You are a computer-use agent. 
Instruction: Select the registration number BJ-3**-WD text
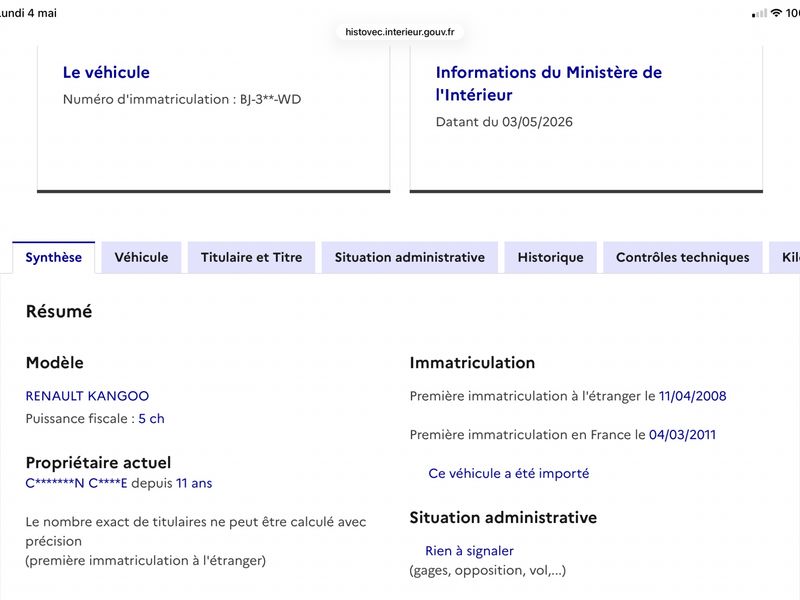pos(270,99)
